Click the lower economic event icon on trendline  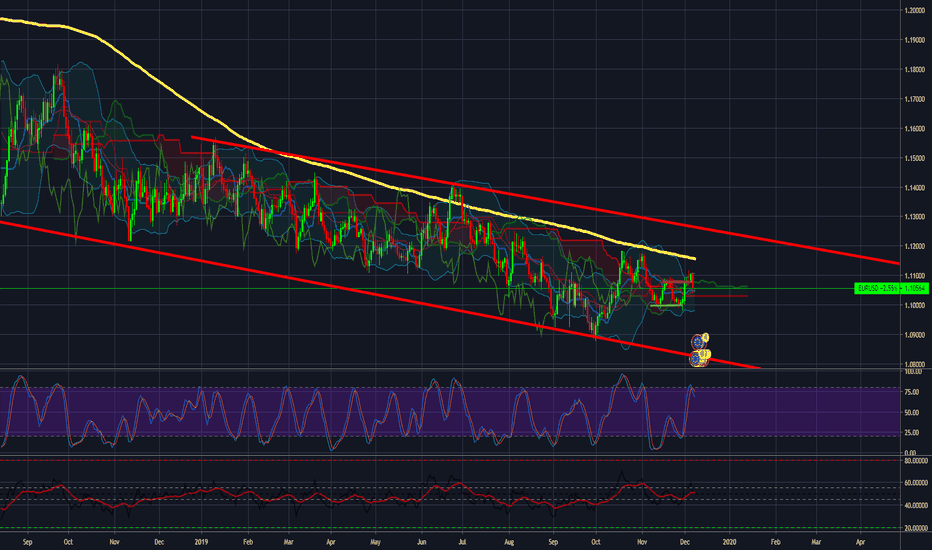[696, 356]
